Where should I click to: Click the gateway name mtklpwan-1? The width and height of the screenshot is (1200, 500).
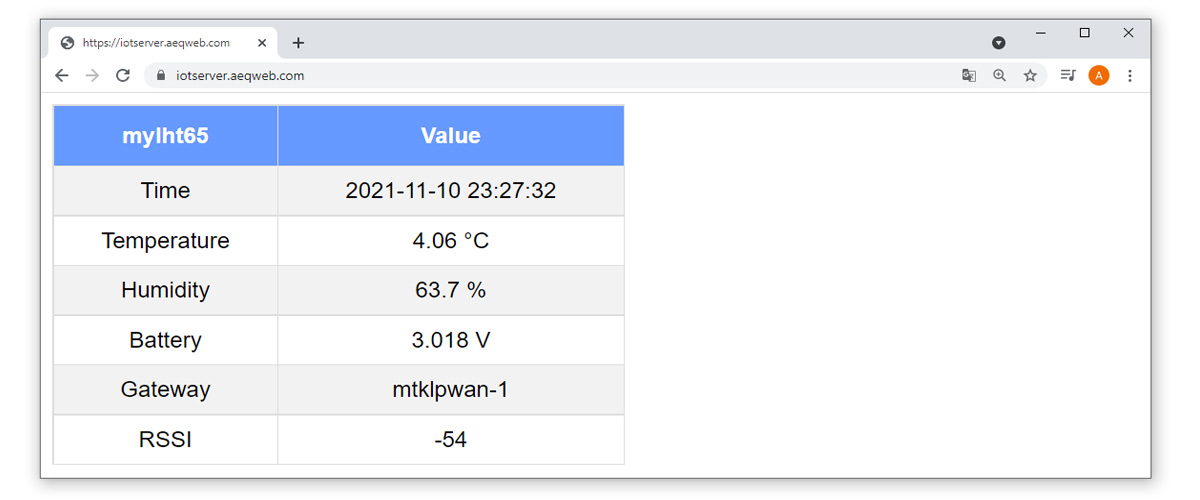451,390
